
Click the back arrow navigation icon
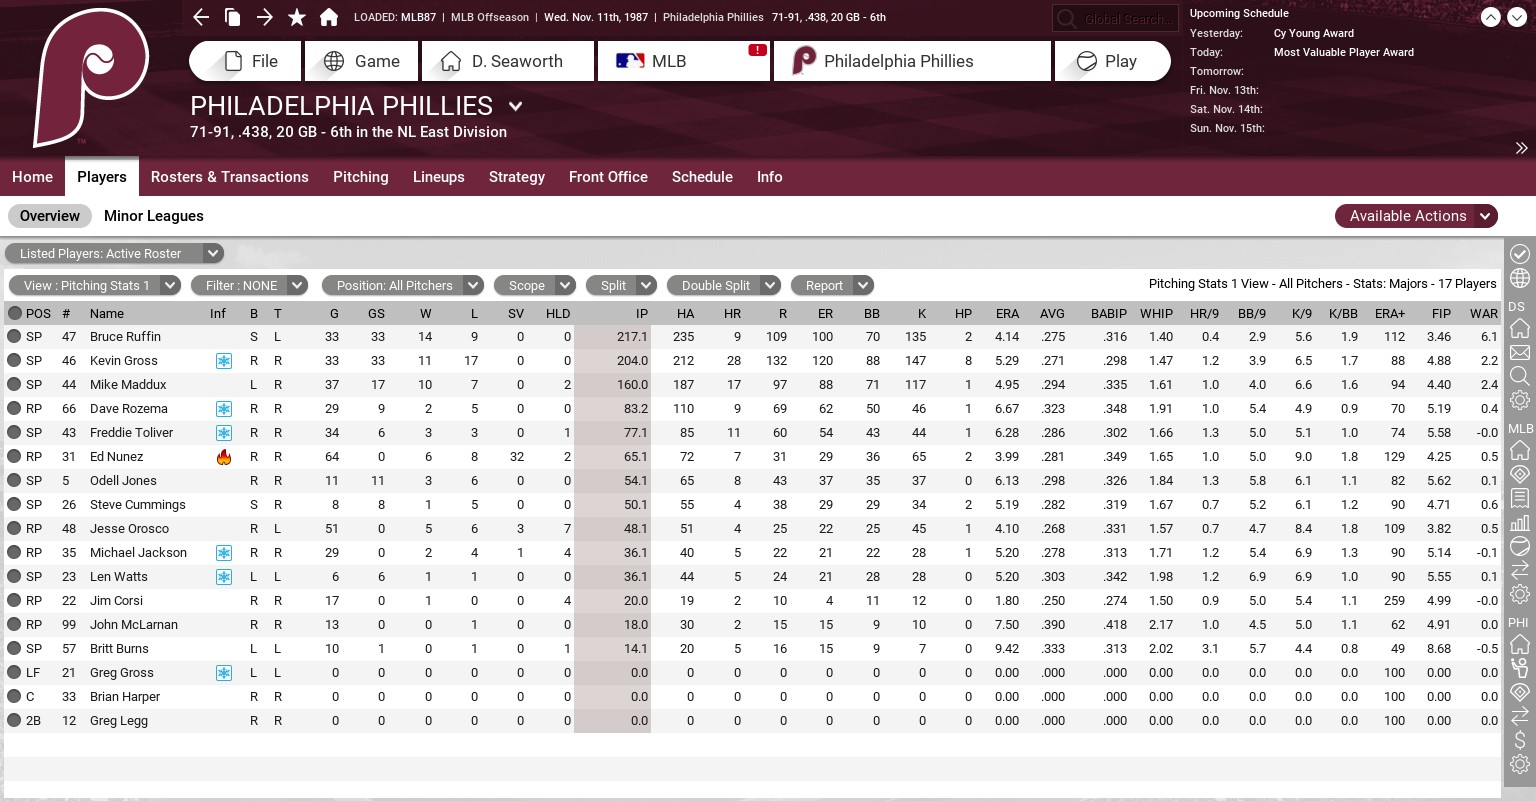(x=201, y=17)
